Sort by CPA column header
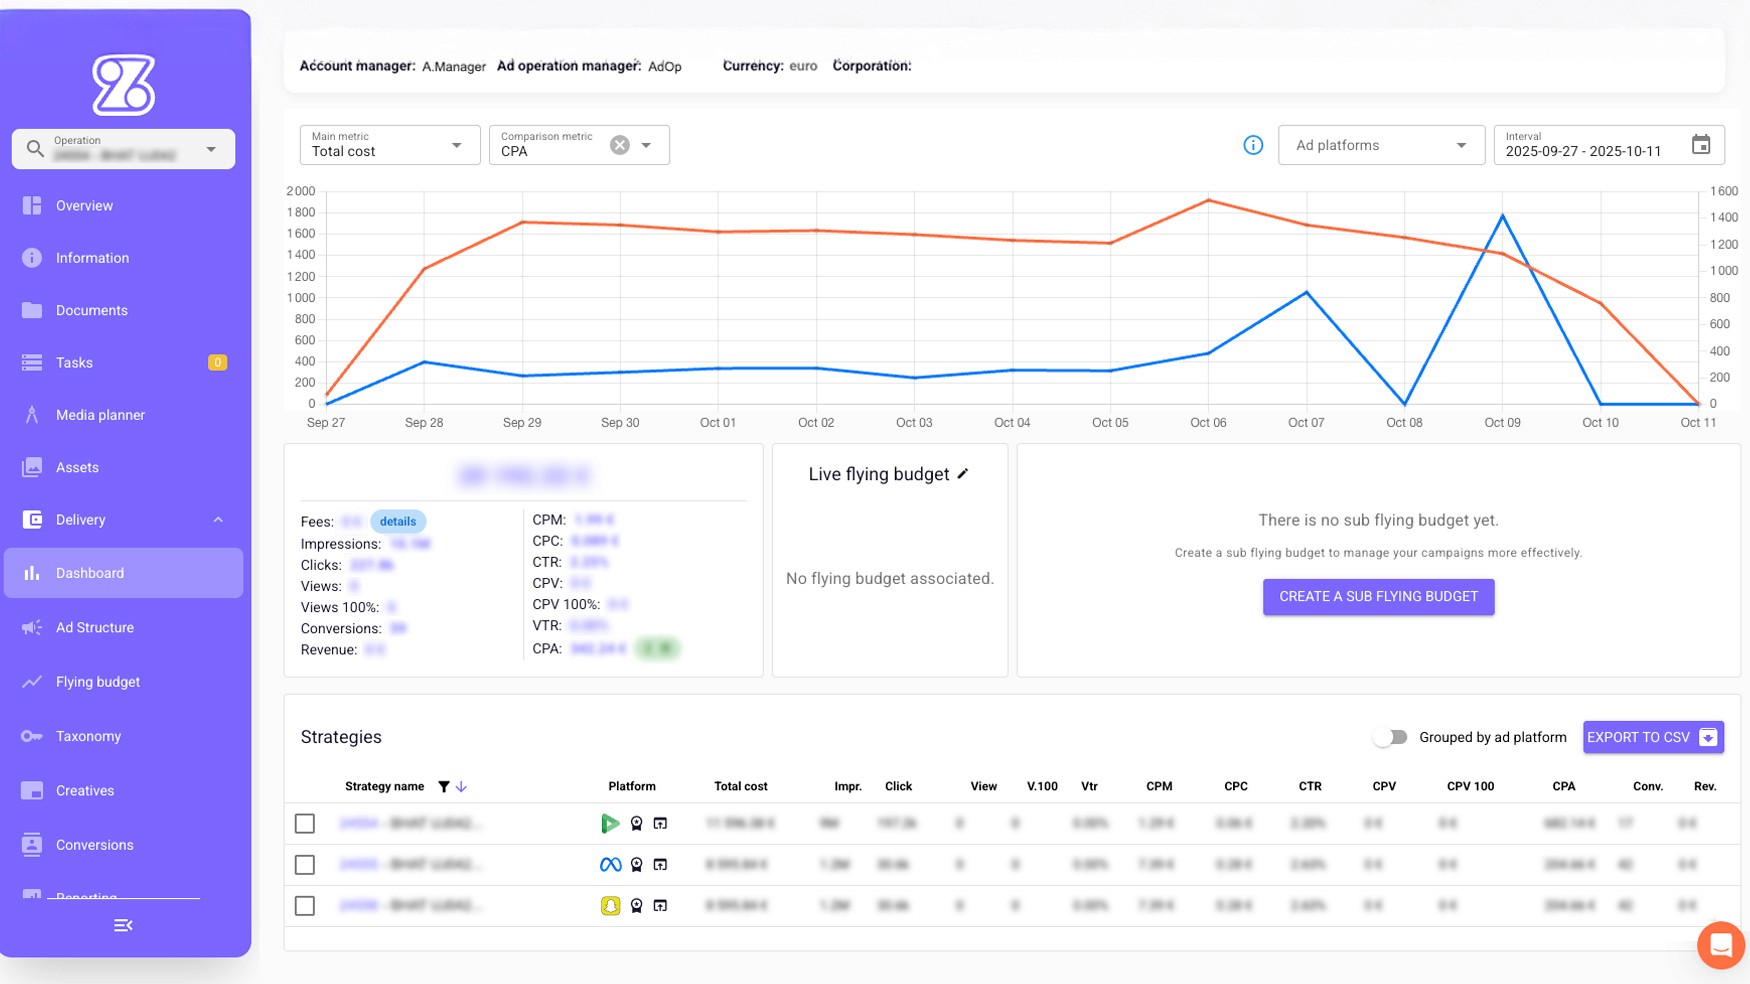This screenshot has width=1750, height=984. (1564, 787)
